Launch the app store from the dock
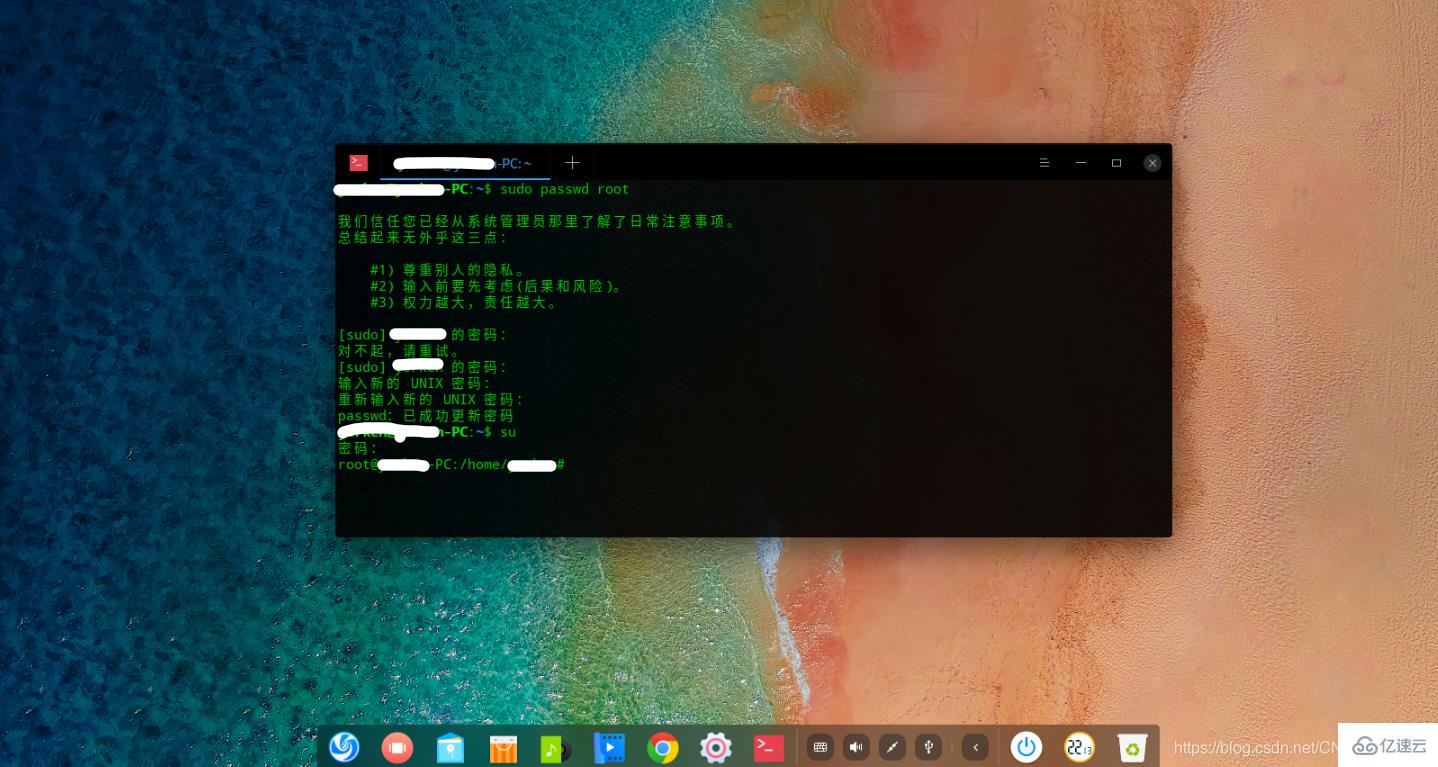This screenshot has width=1438, height=767. pyautogui.click(x=503, y=748)
